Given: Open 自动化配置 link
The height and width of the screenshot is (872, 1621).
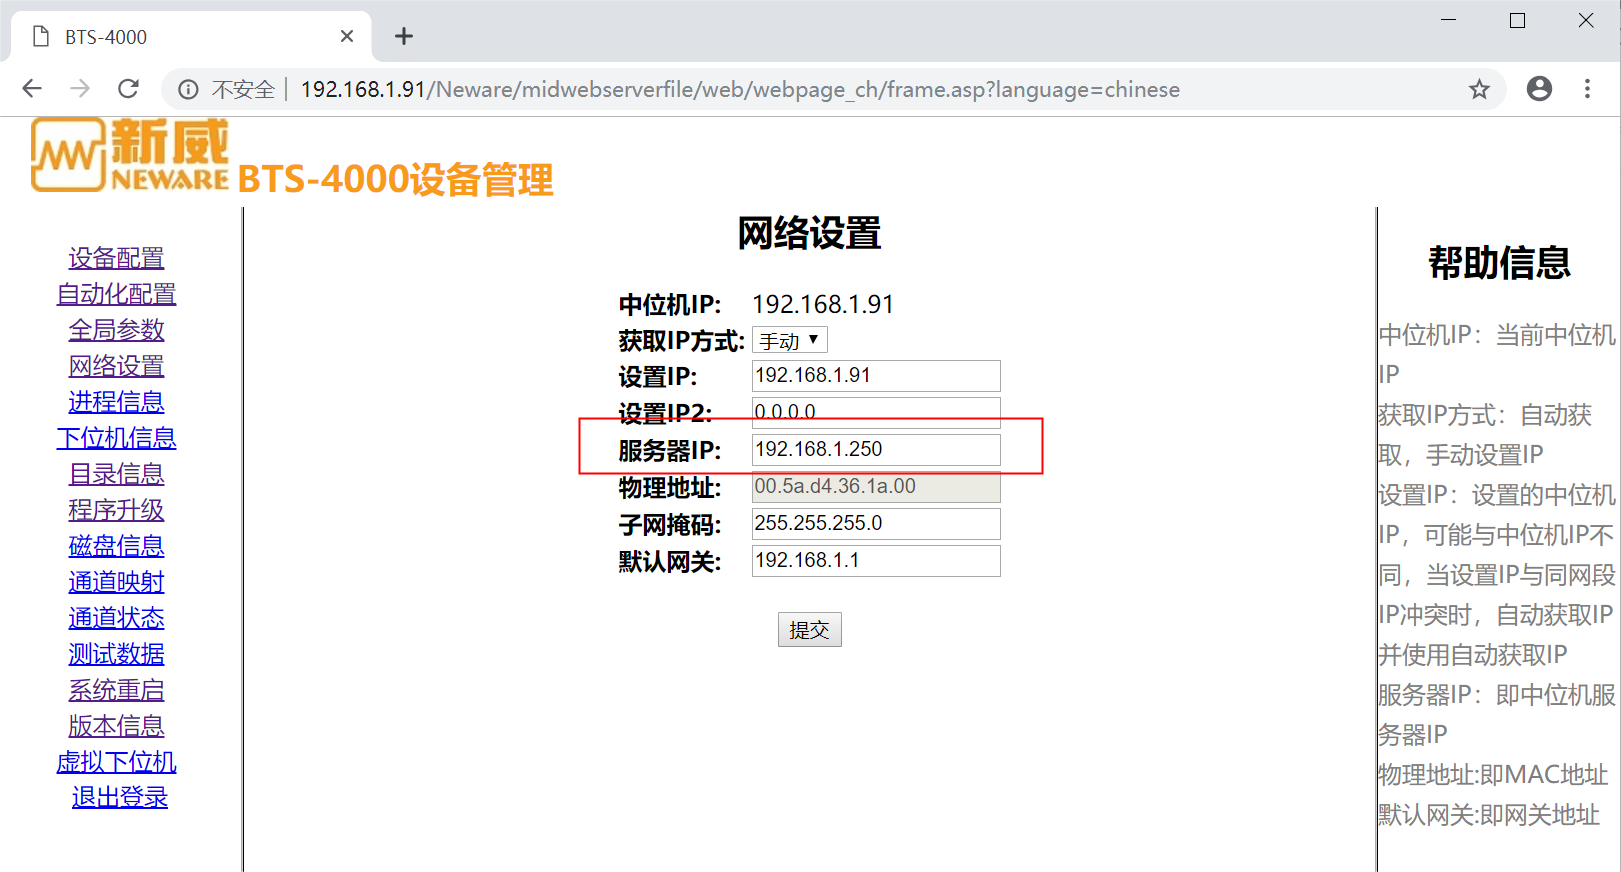Looking at the screenshot, I should [x=116, y=294].
